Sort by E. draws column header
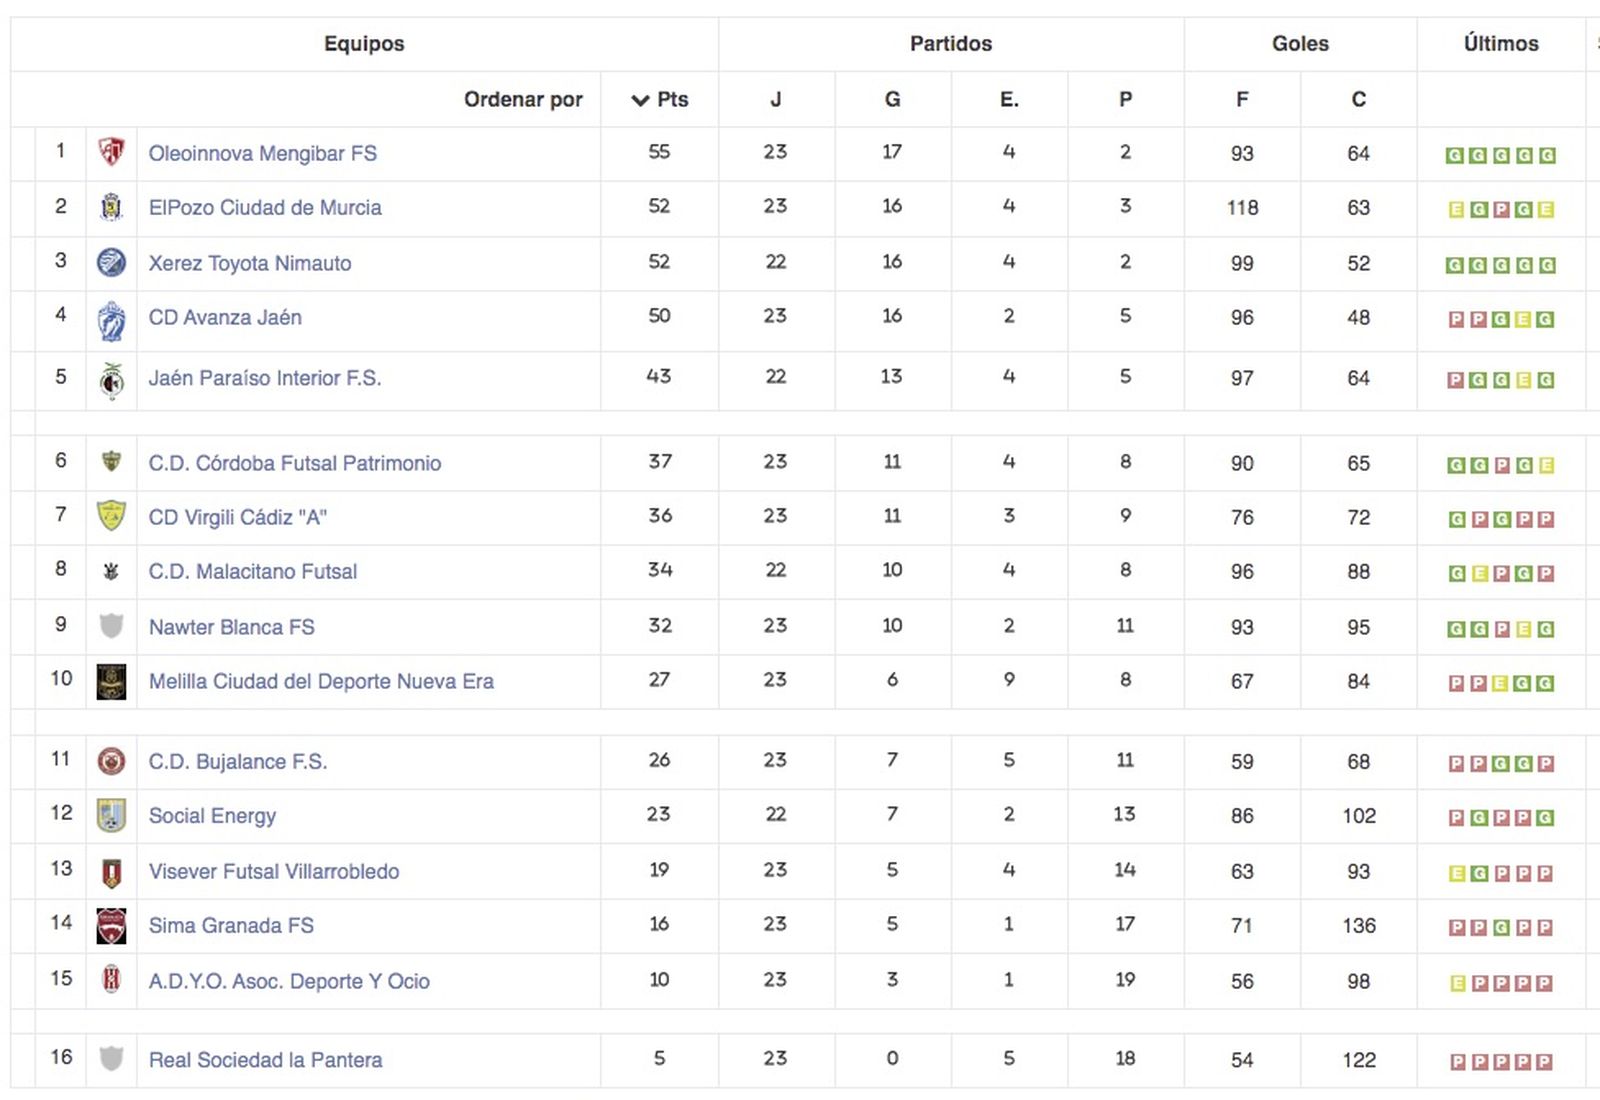This screenshot has height=1100, width=1600. tap(1009, 100)
